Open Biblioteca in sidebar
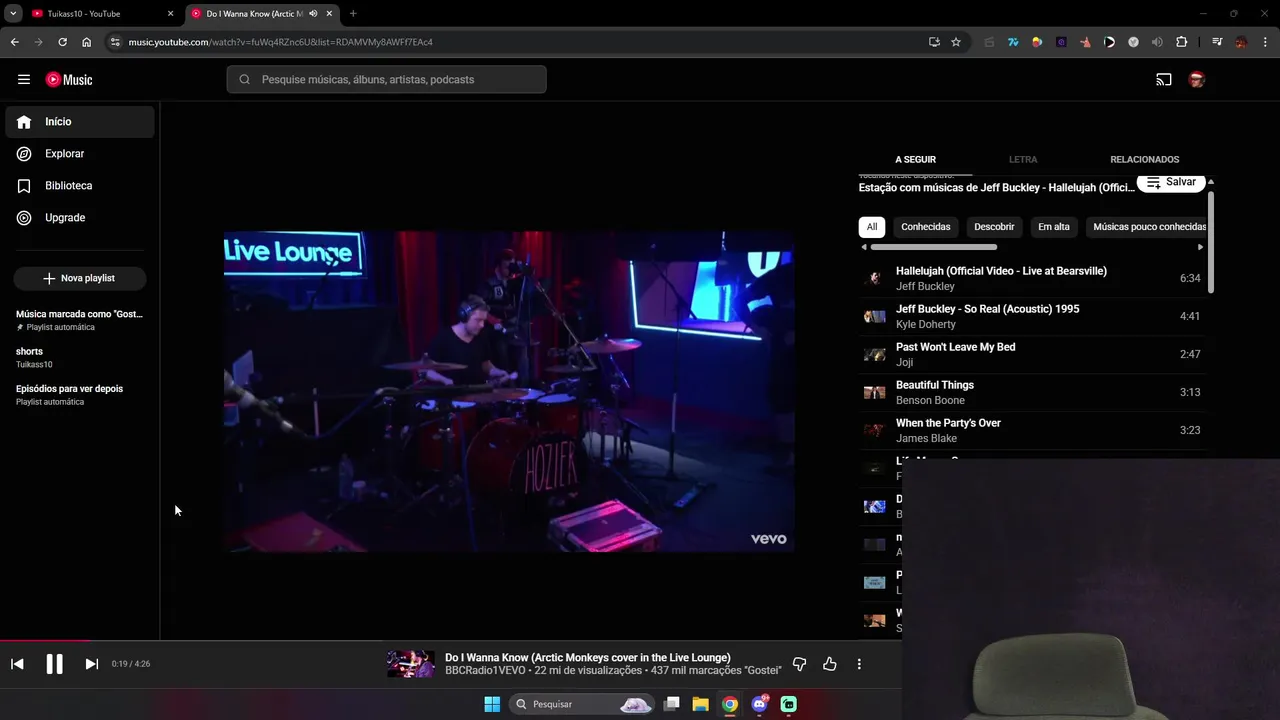Image resolution: width=1280 pixels, height=720 pixels. (80, 186)
